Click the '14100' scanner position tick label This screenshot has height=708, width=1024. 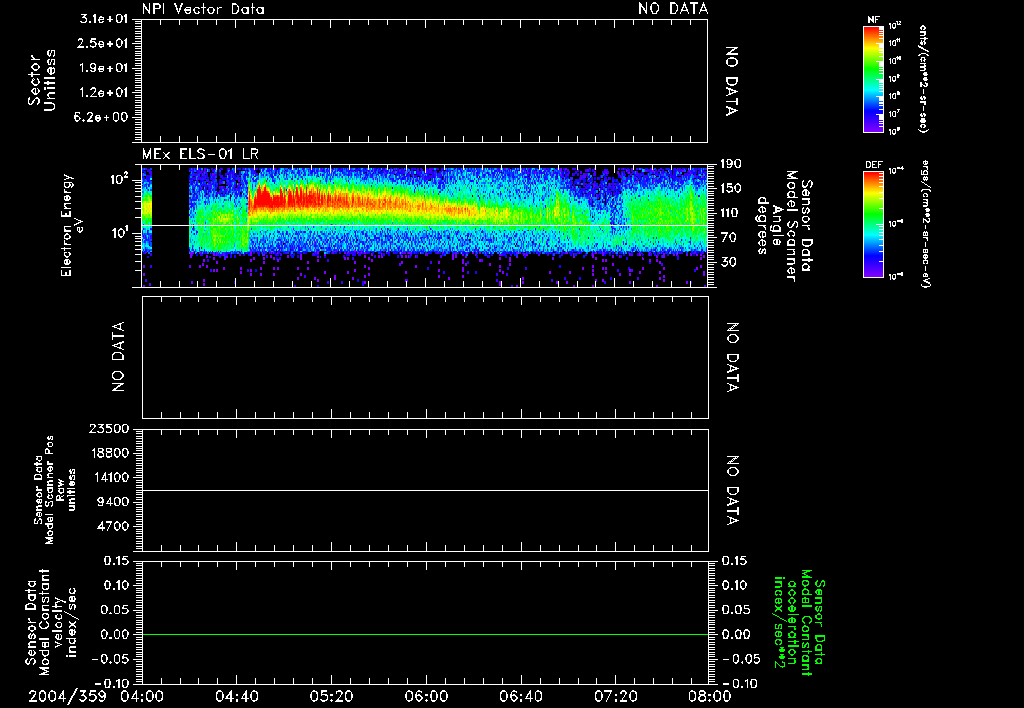pos(110,477)
